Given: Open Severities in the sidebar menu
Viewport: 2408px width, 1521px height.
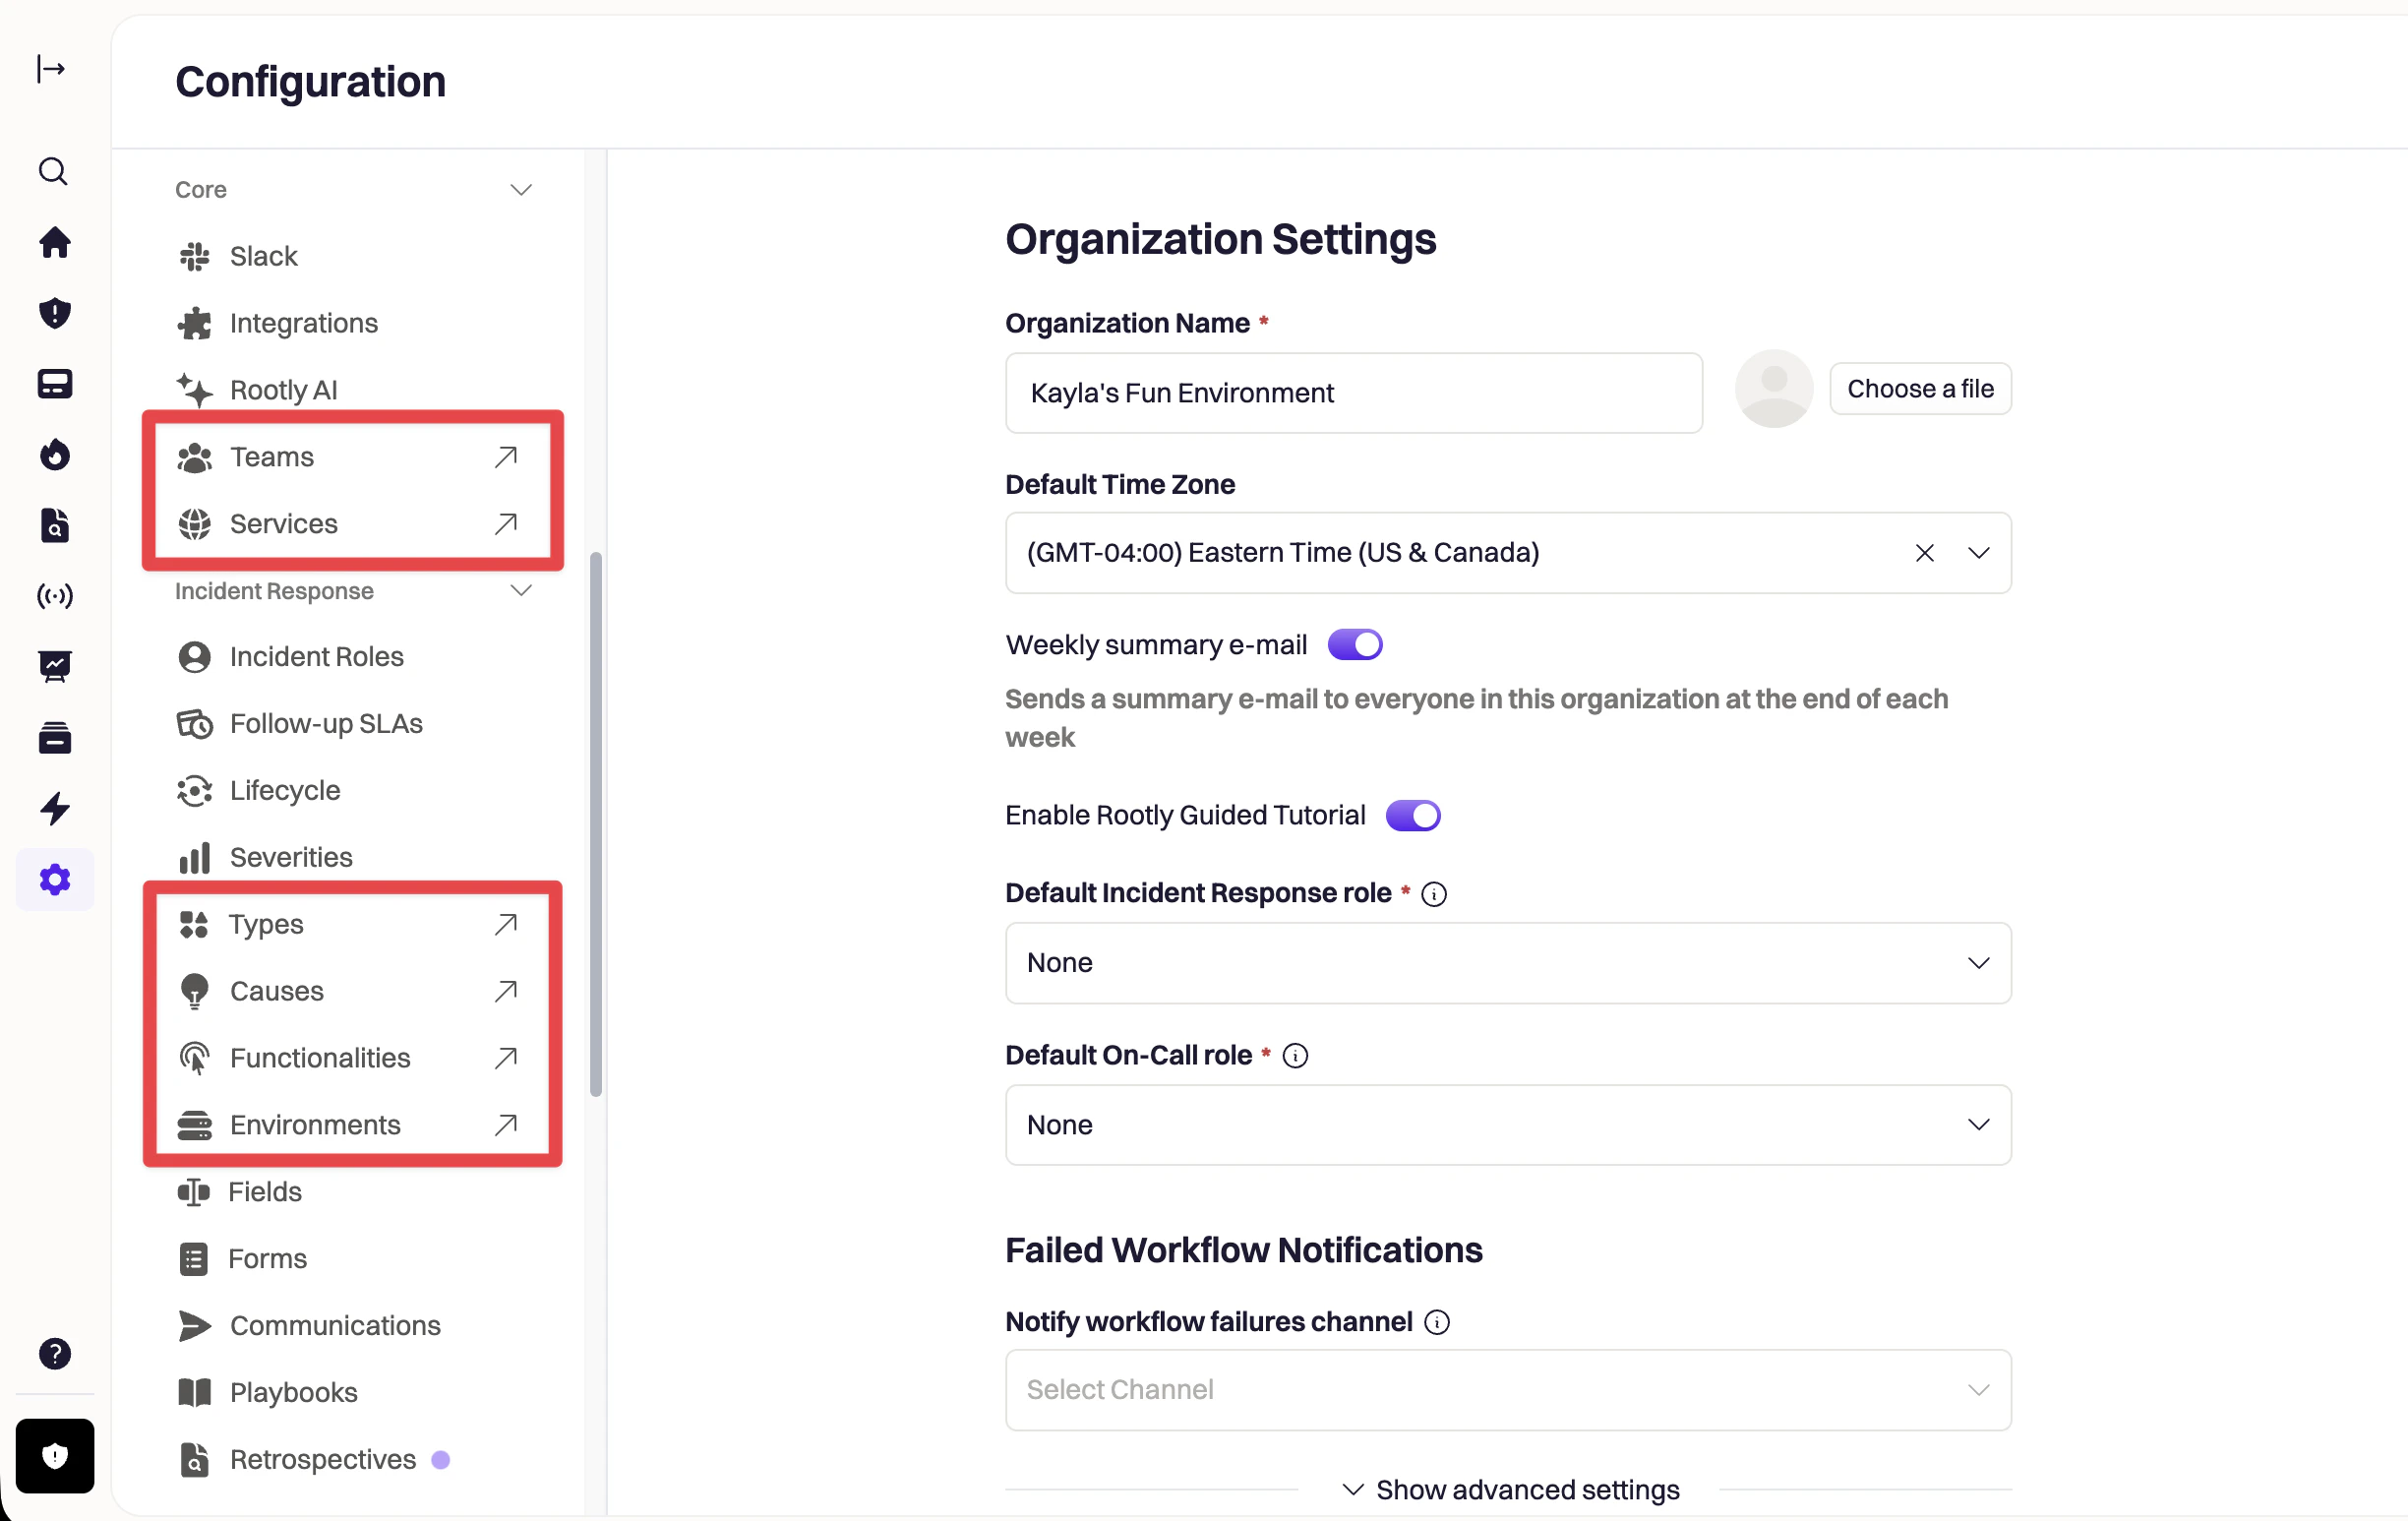Looking at the screenshot, I should (x=290, y=857).
